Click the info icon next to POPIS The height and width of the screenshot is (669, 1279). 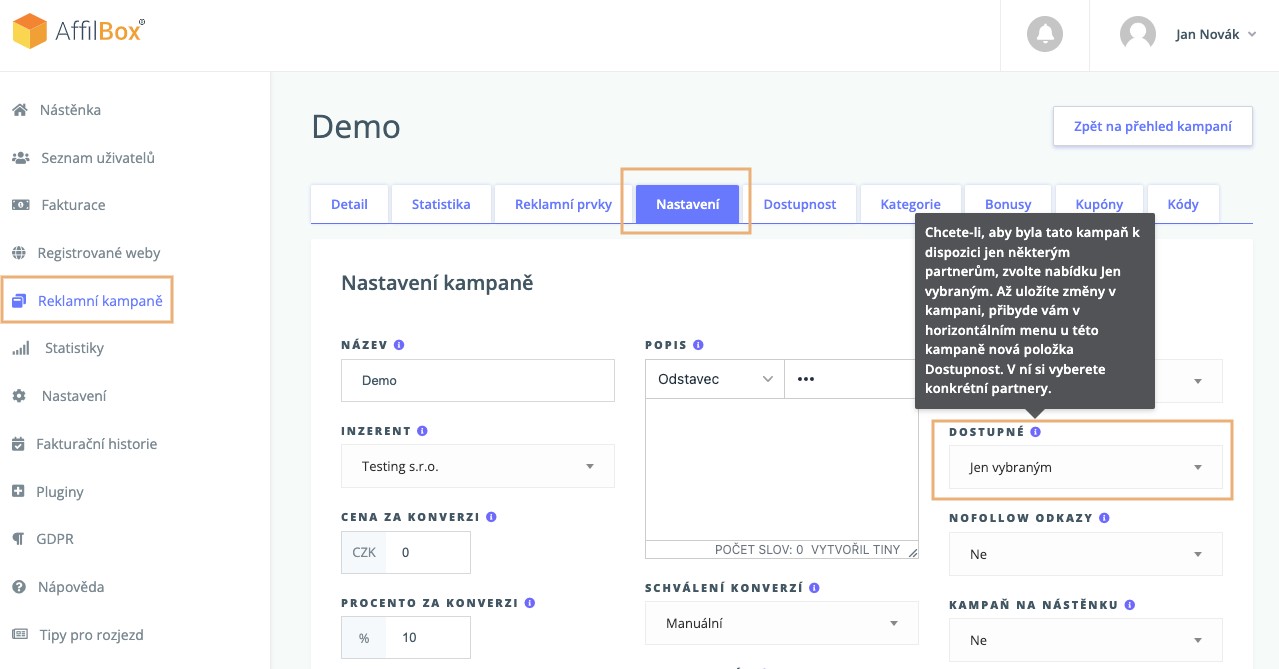pos(698,345)
